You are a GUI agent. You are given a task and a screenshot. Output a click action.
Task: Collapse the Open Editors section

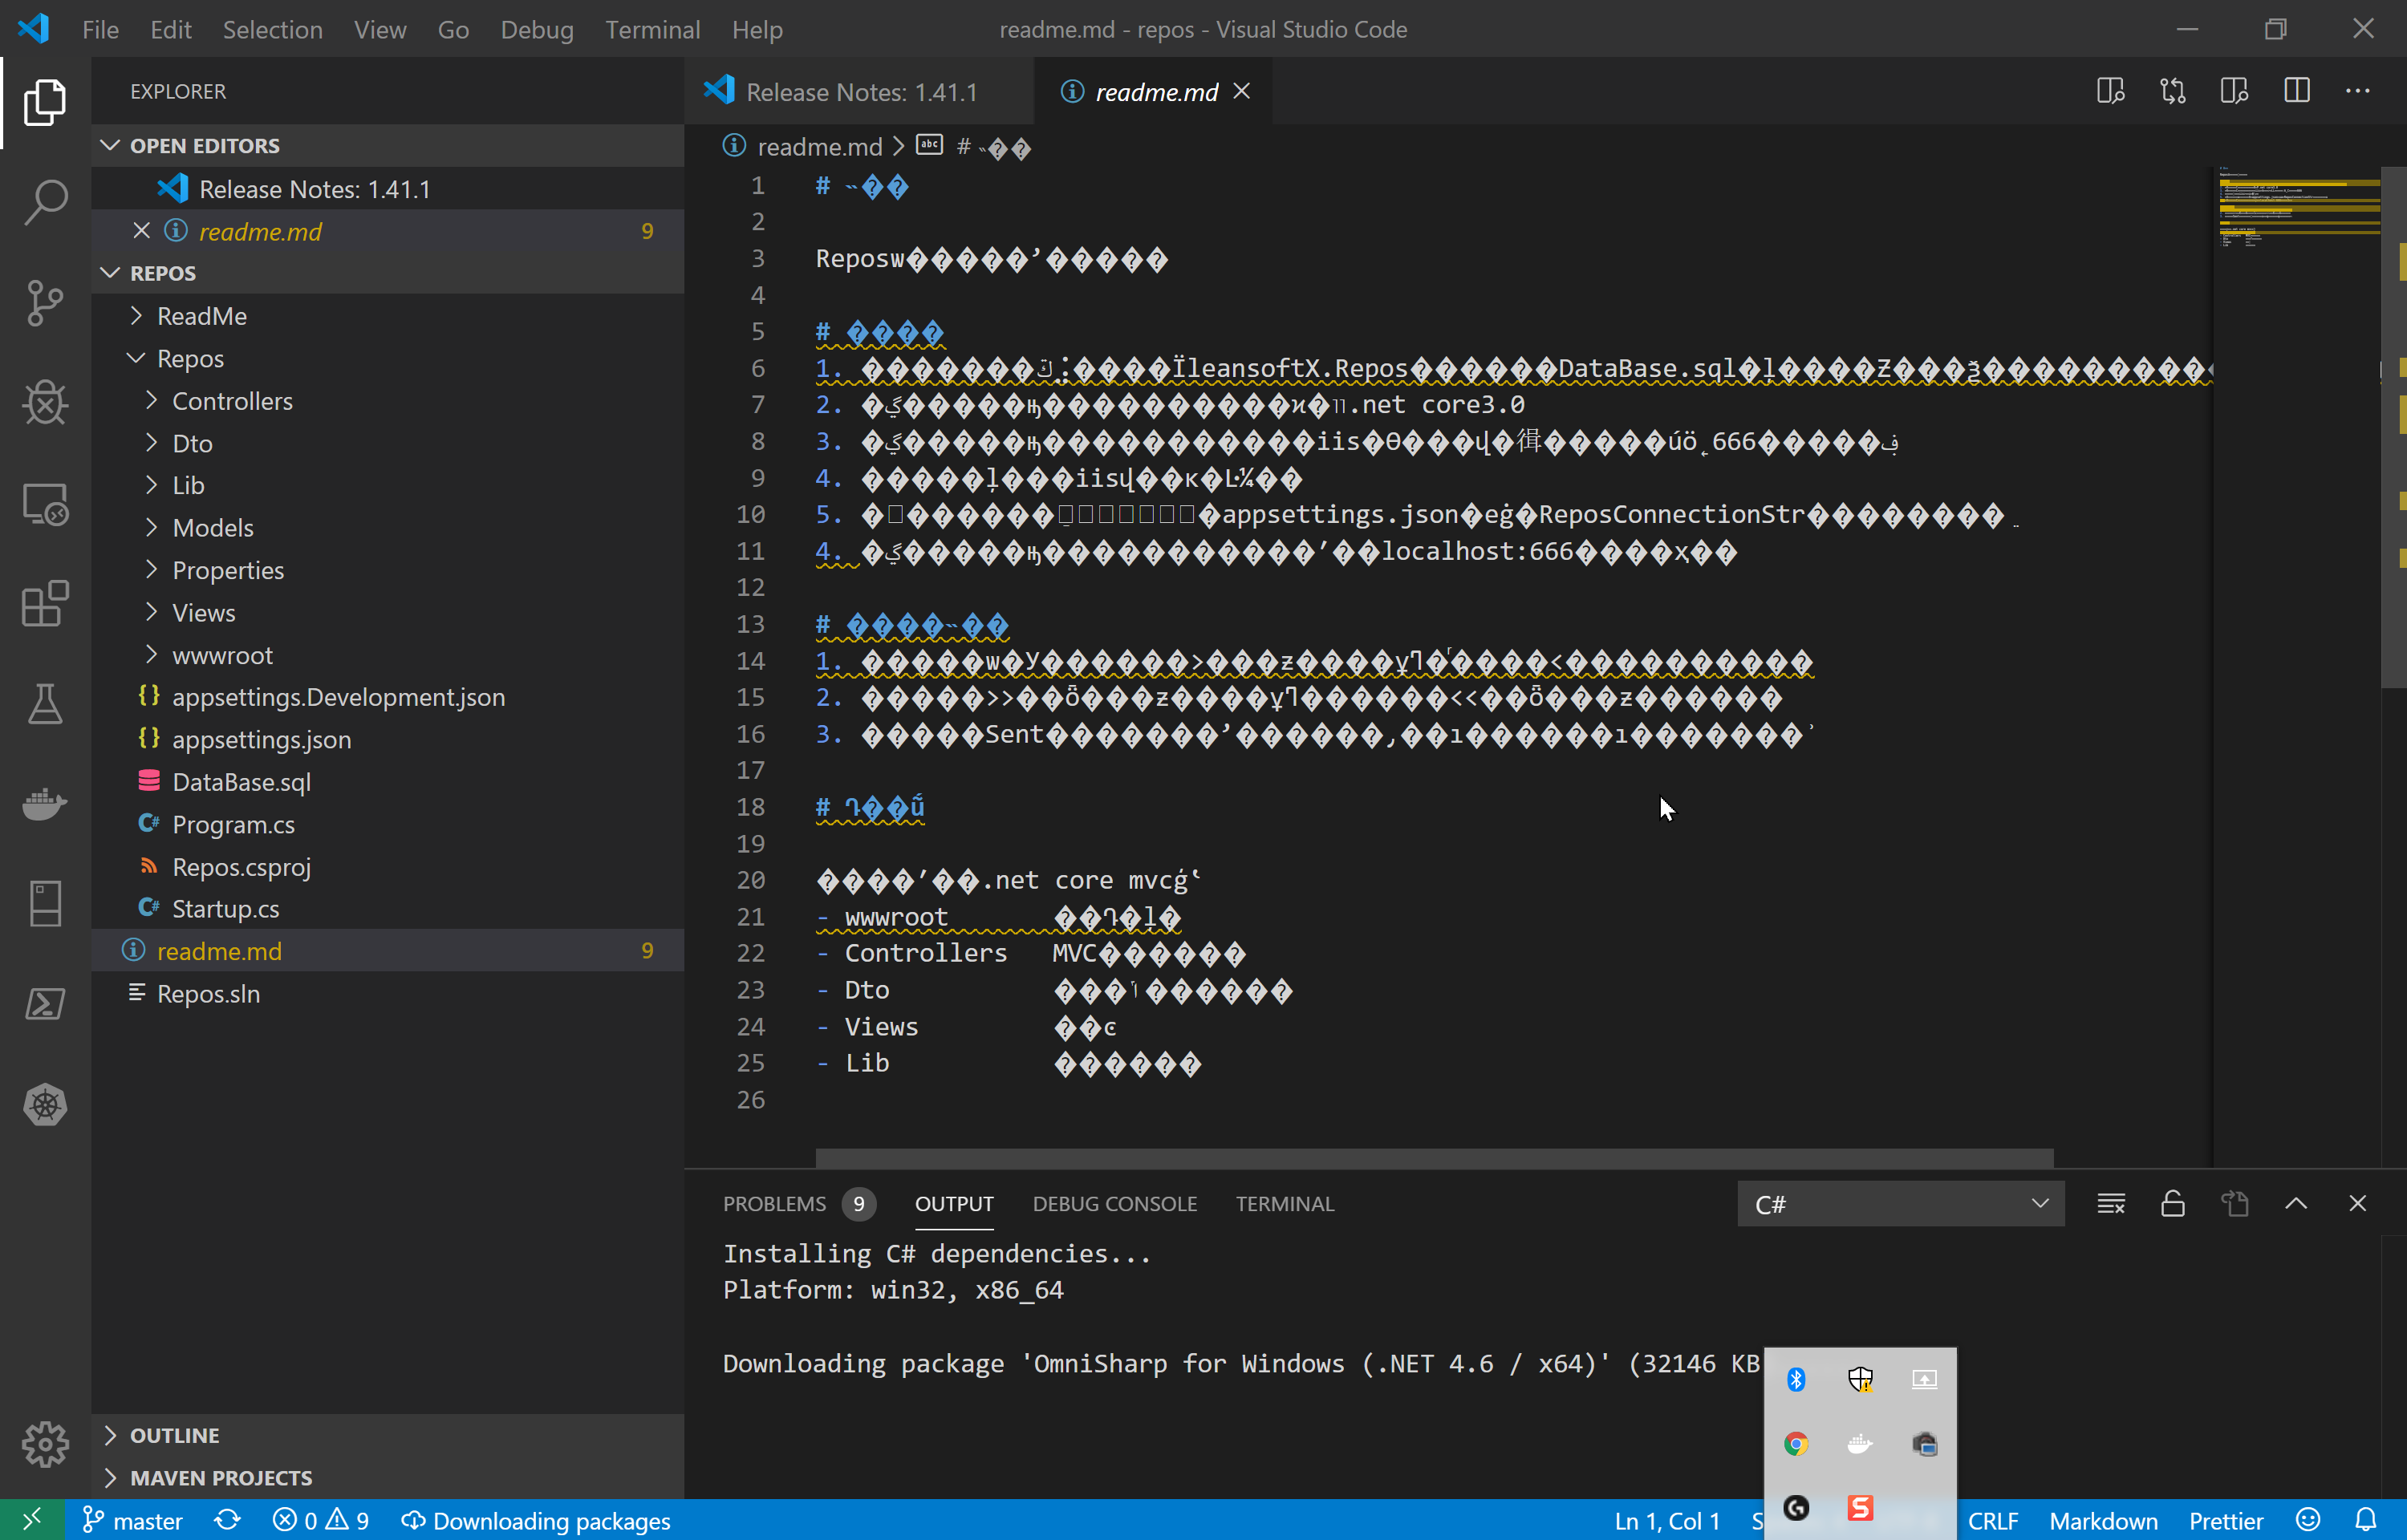[x=204, y=144]
